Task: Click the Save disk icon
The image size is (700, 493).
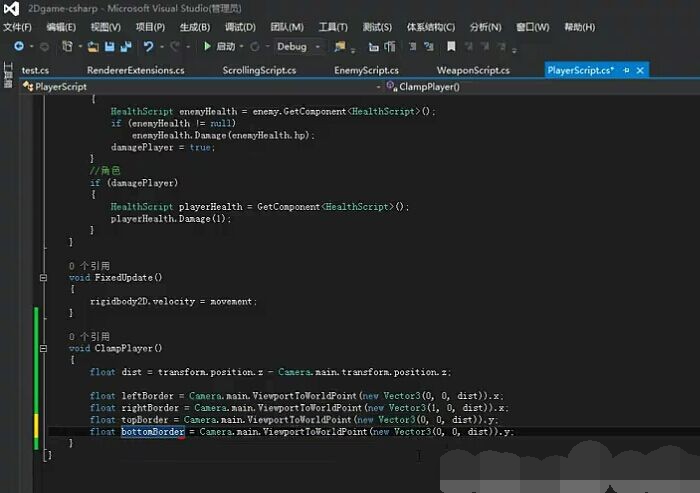Action: tap(110, 46)
